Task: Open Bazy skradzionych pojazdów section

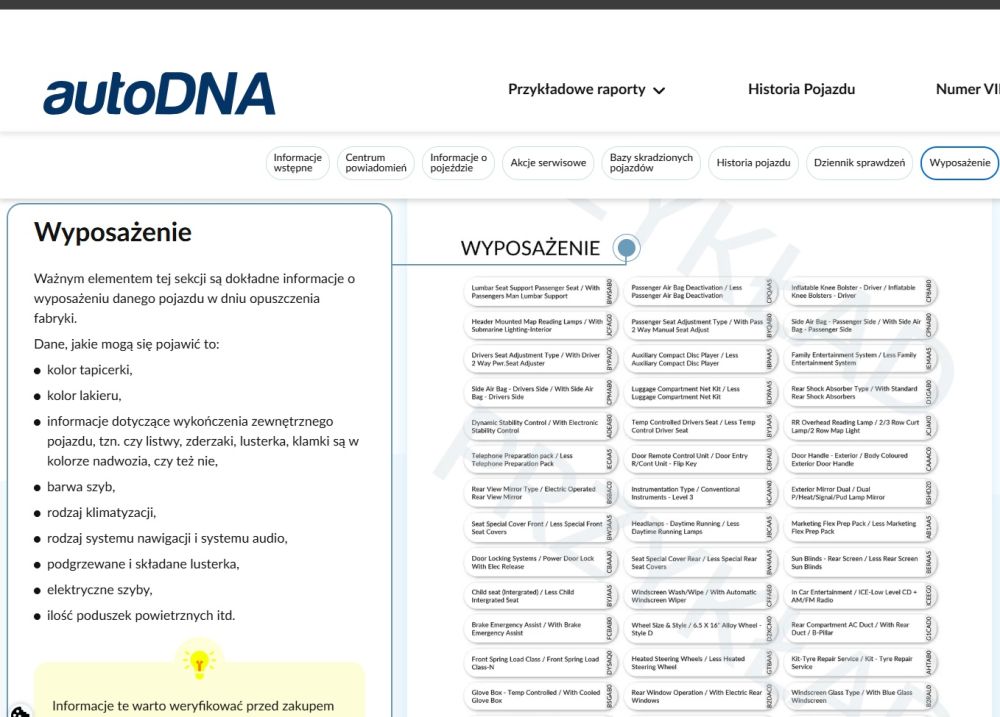Action: coord(651,163)
